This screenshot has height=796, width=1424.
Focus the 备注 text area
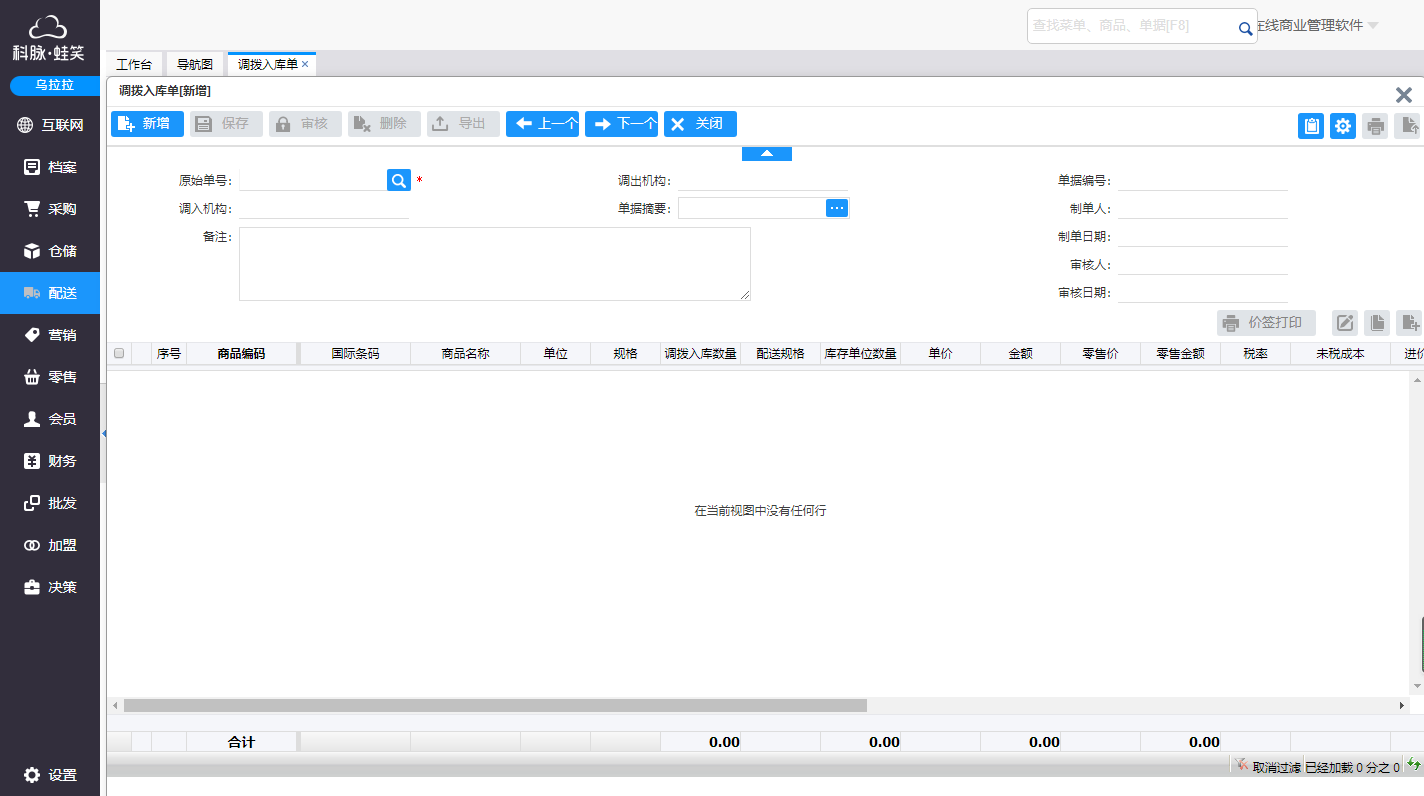coord(494,264)
